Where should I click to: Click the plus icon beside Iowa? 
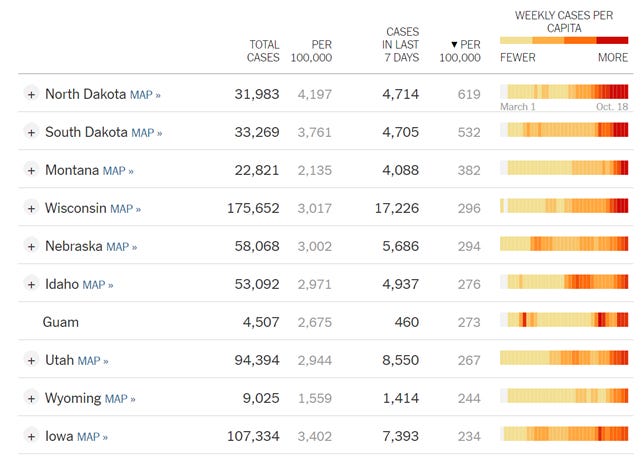[x=31, y=436]
